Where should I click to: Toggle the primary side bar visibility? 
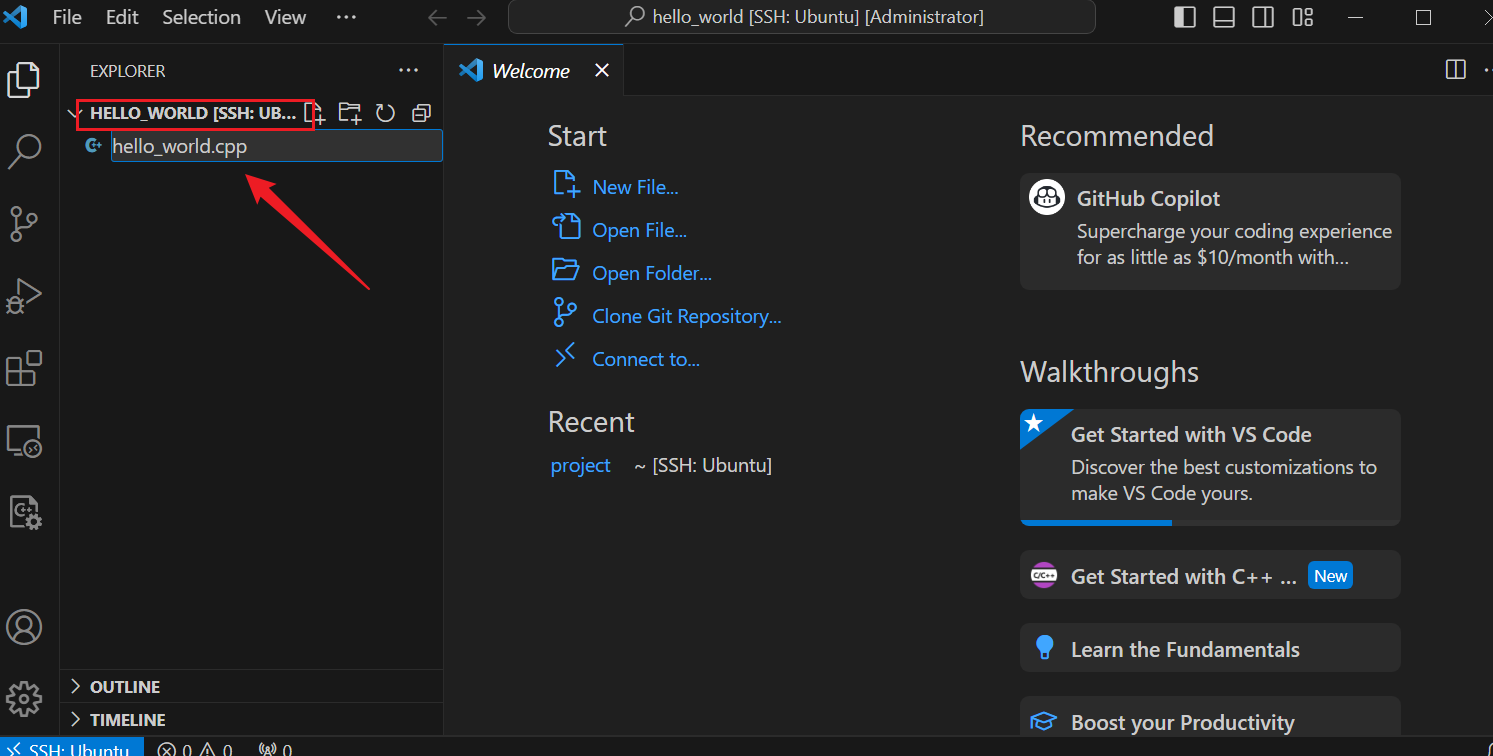(1184, 17)
